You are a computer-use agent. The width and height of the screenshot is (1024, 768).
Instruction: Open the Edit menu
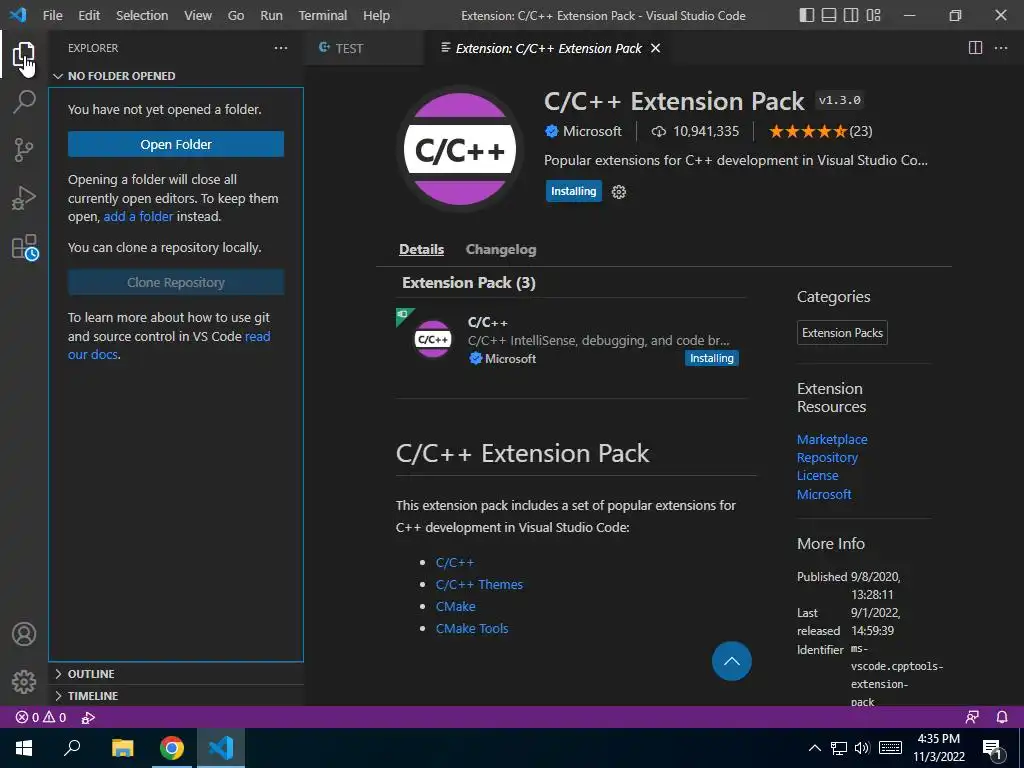coord(89,15)
